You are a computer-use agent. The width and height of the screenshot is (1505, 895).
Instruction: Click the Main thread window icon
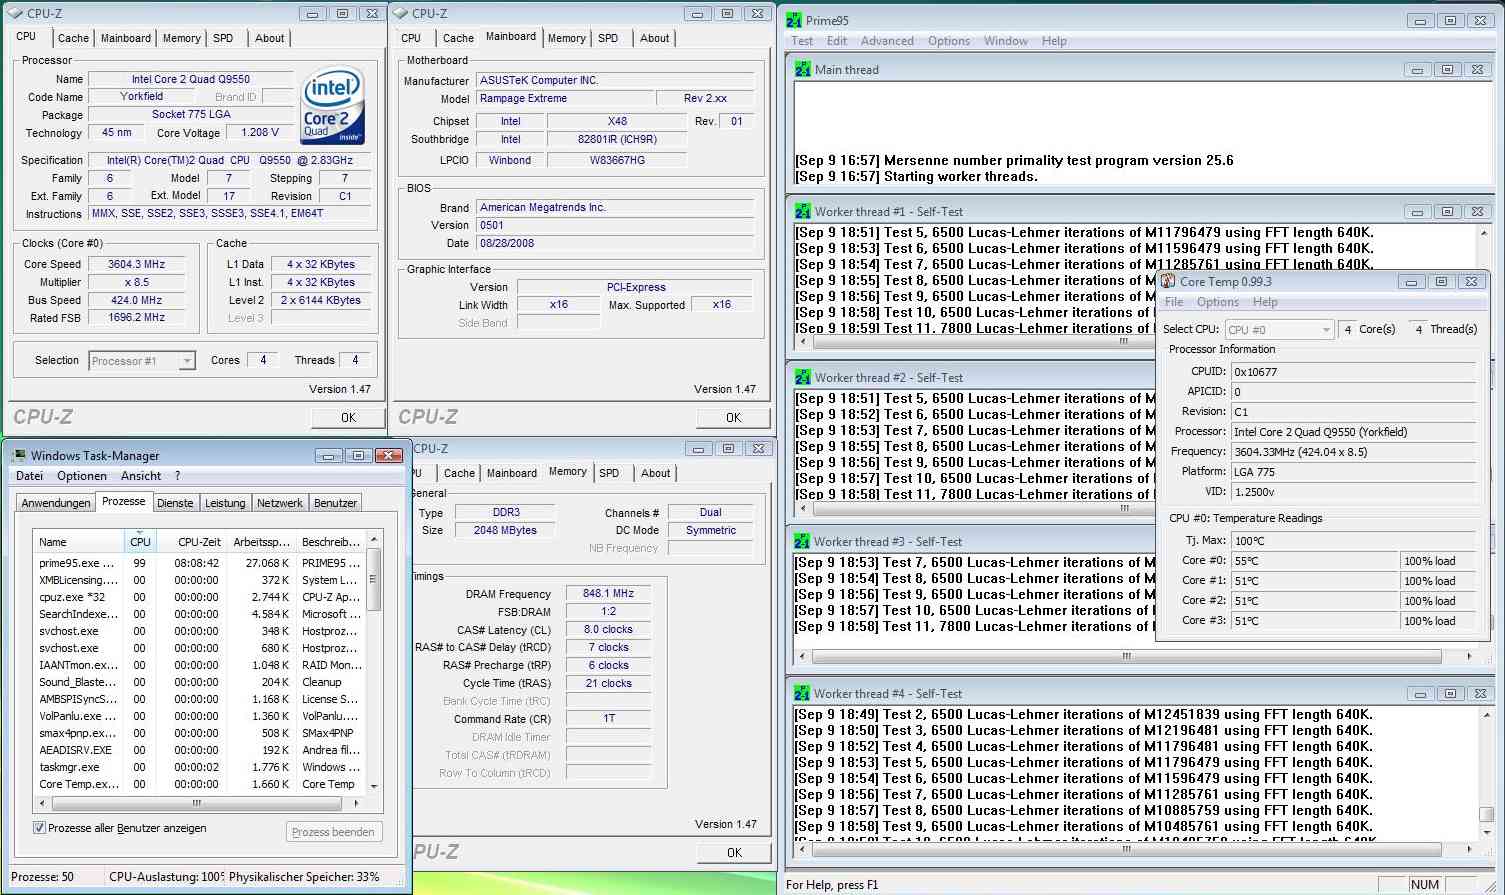pyautogui.click(x=802, y=69)
